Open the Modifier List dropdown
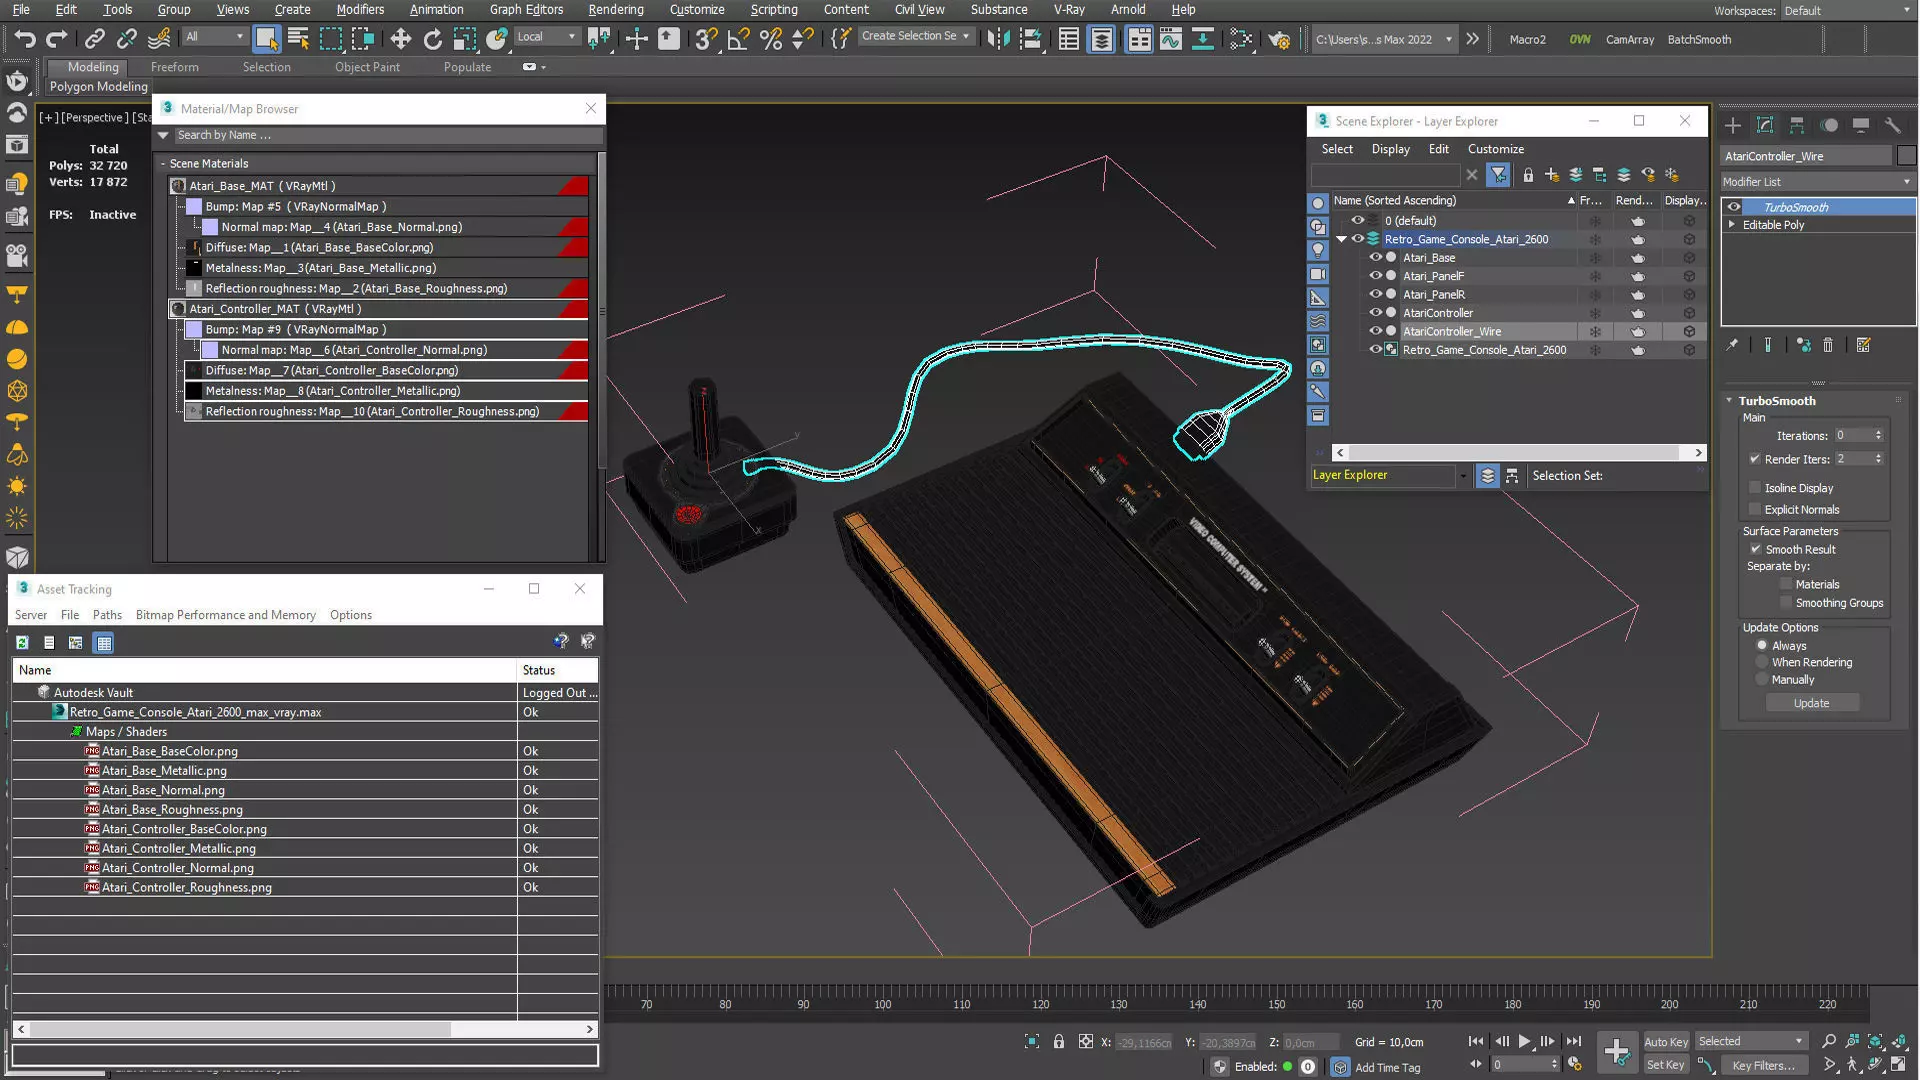Viewport: 1920px width, 1080px height. coord(1817,182)
